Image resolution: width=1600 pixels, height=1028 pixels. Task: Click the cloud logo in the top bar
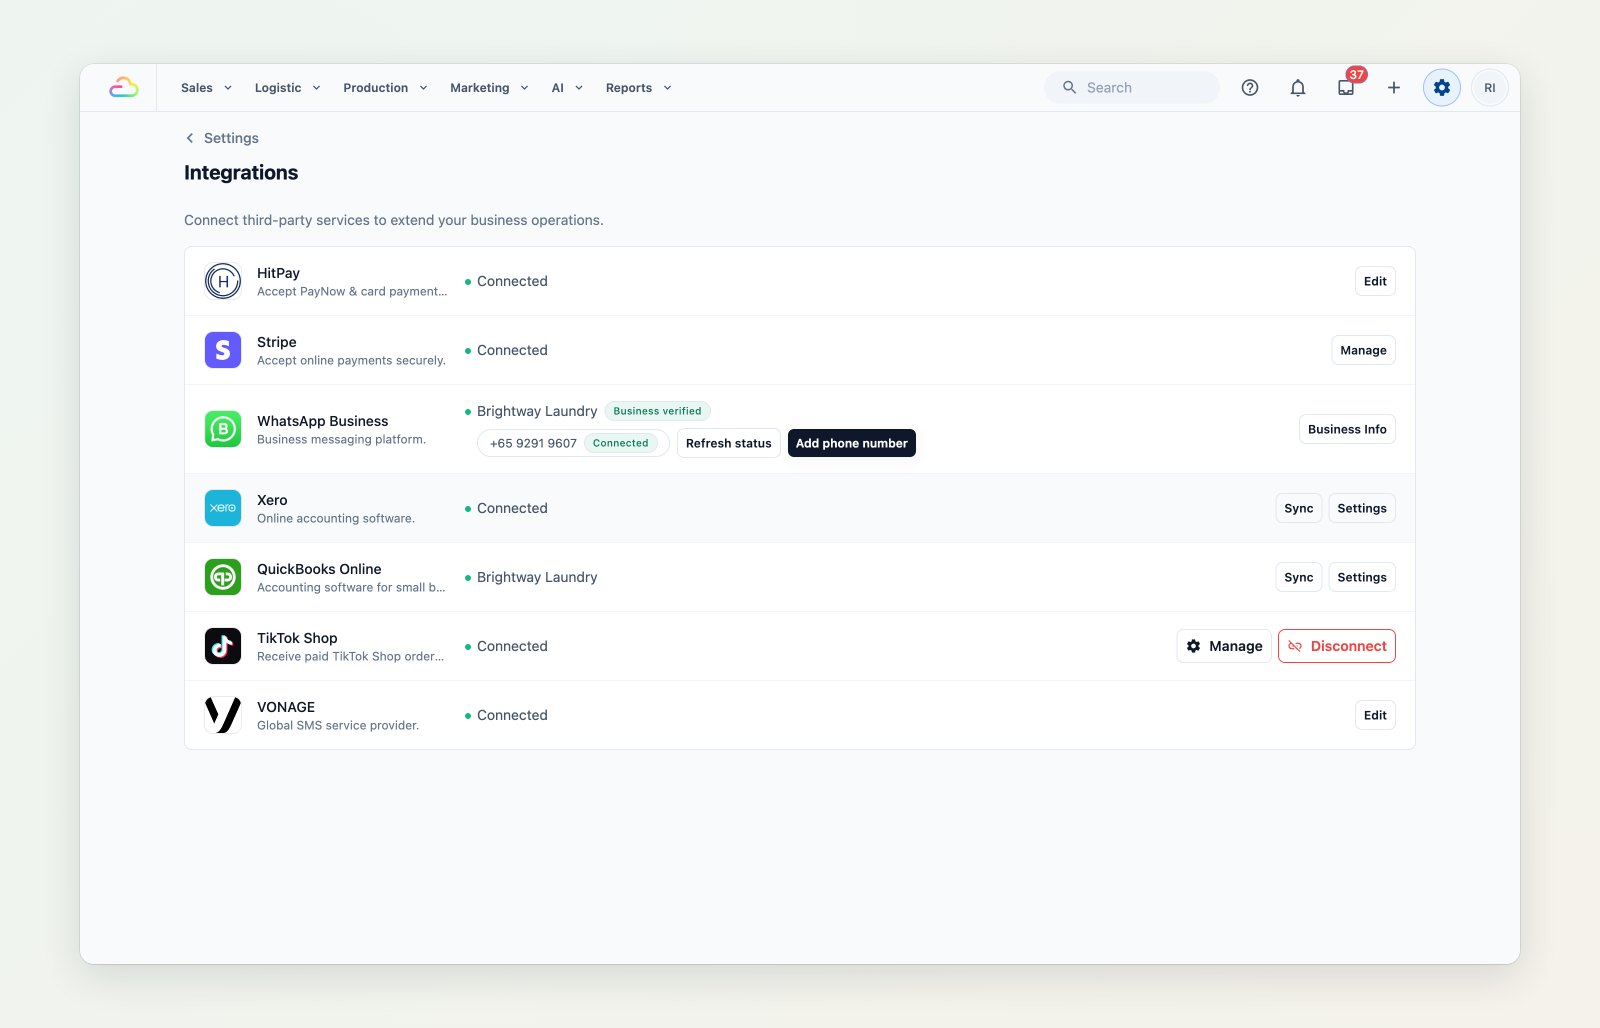coord(123,88)
